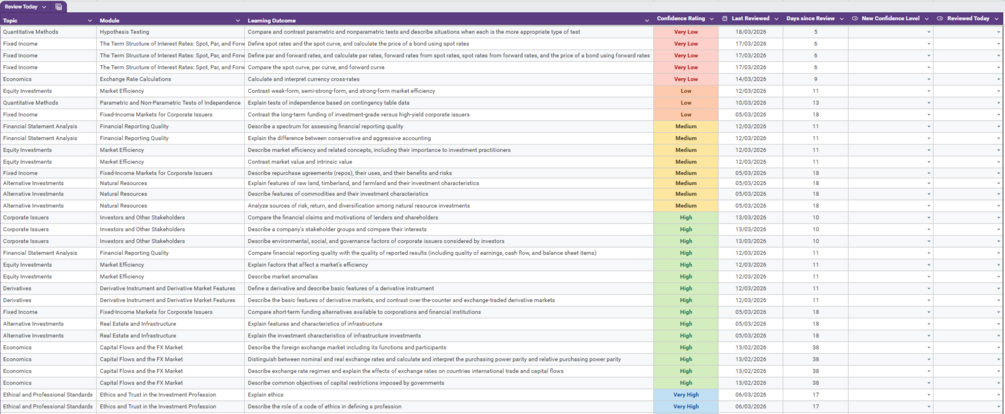Open the Confidence Rating column filter chevron
This screenshot has height=414, width=1005.
pos(711,19)
